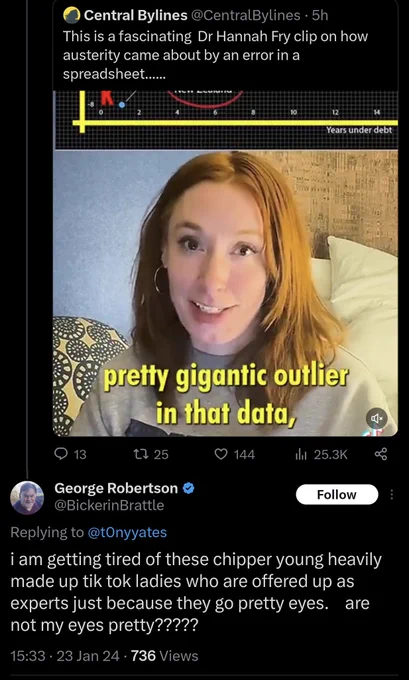
Task: Open the 15:33 · 23 Jan 24 timestamp
Action: (x=64, y=656)
